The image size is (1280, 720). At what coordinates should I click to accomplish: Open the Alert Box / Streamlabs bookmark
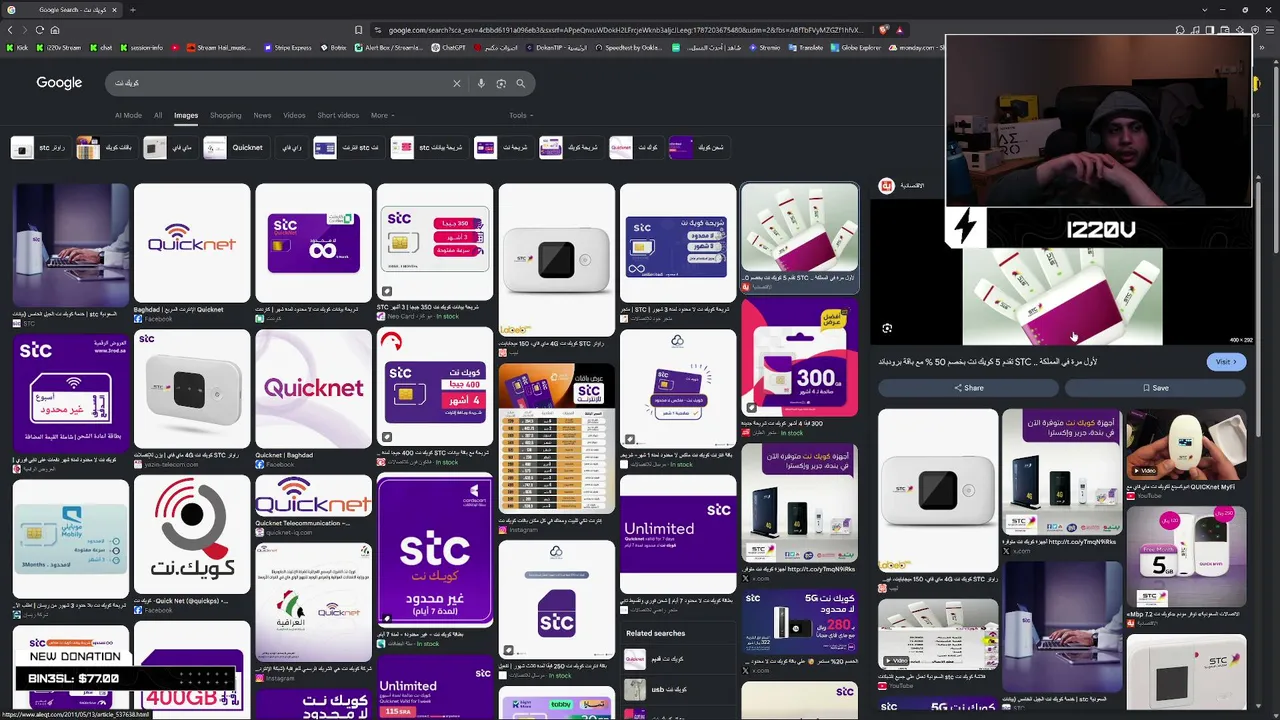pos(389,47)
